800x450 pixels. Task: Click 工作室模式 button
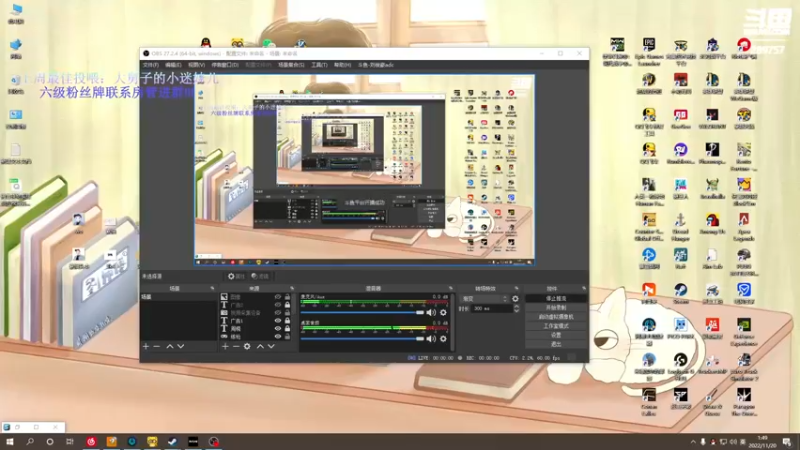[x=556, y=326]
